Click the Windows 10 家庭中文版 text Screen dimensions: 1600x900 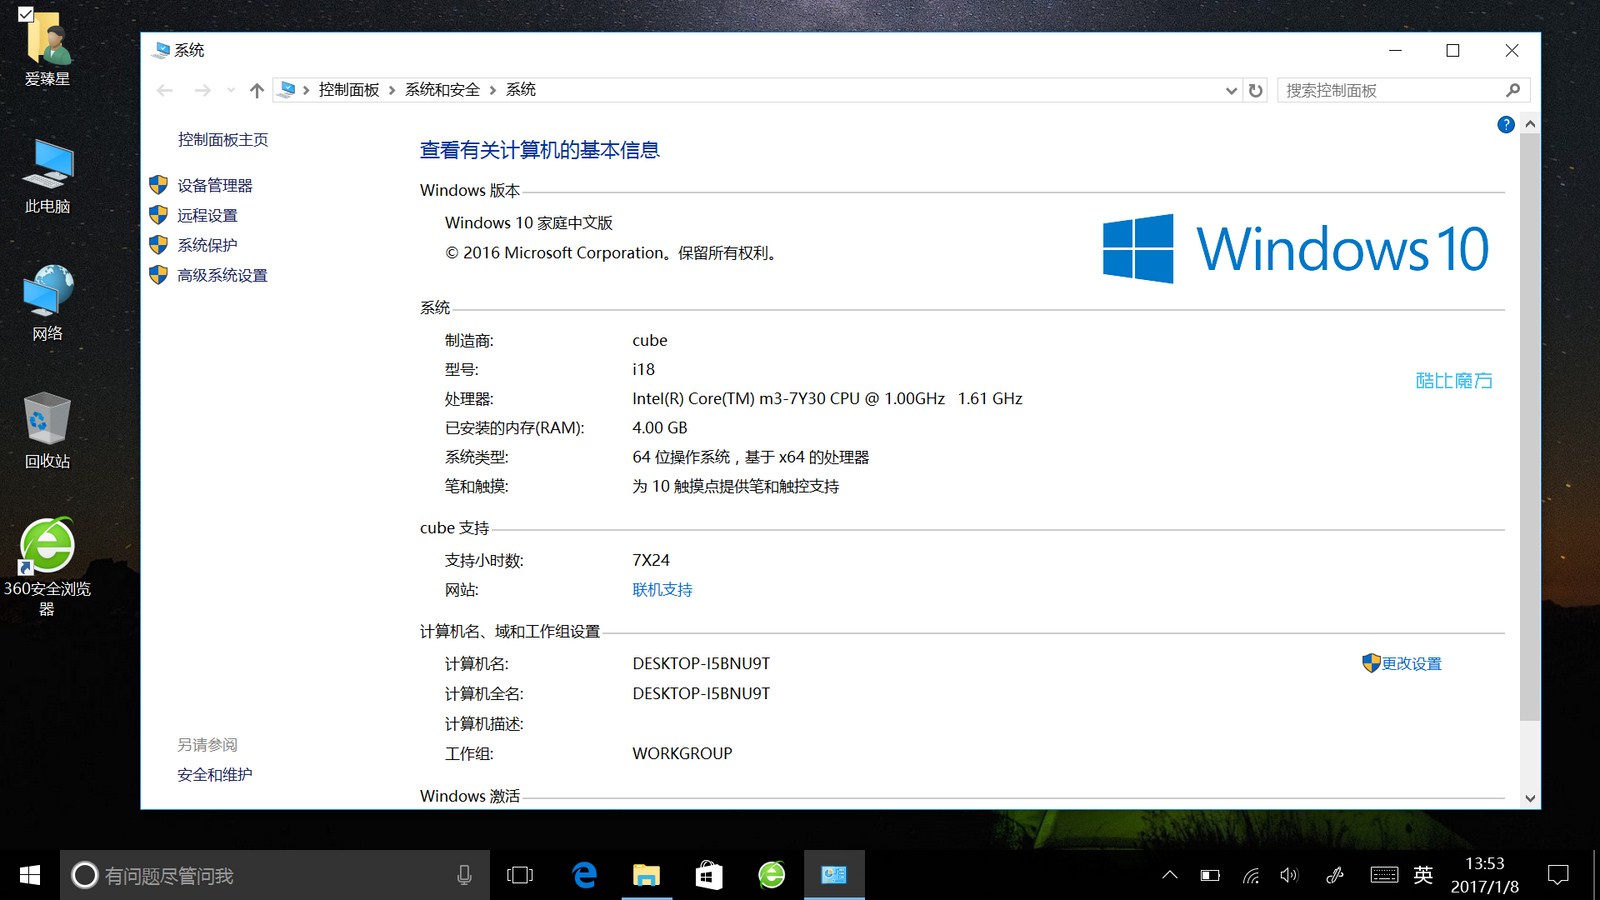click(529, 223)
